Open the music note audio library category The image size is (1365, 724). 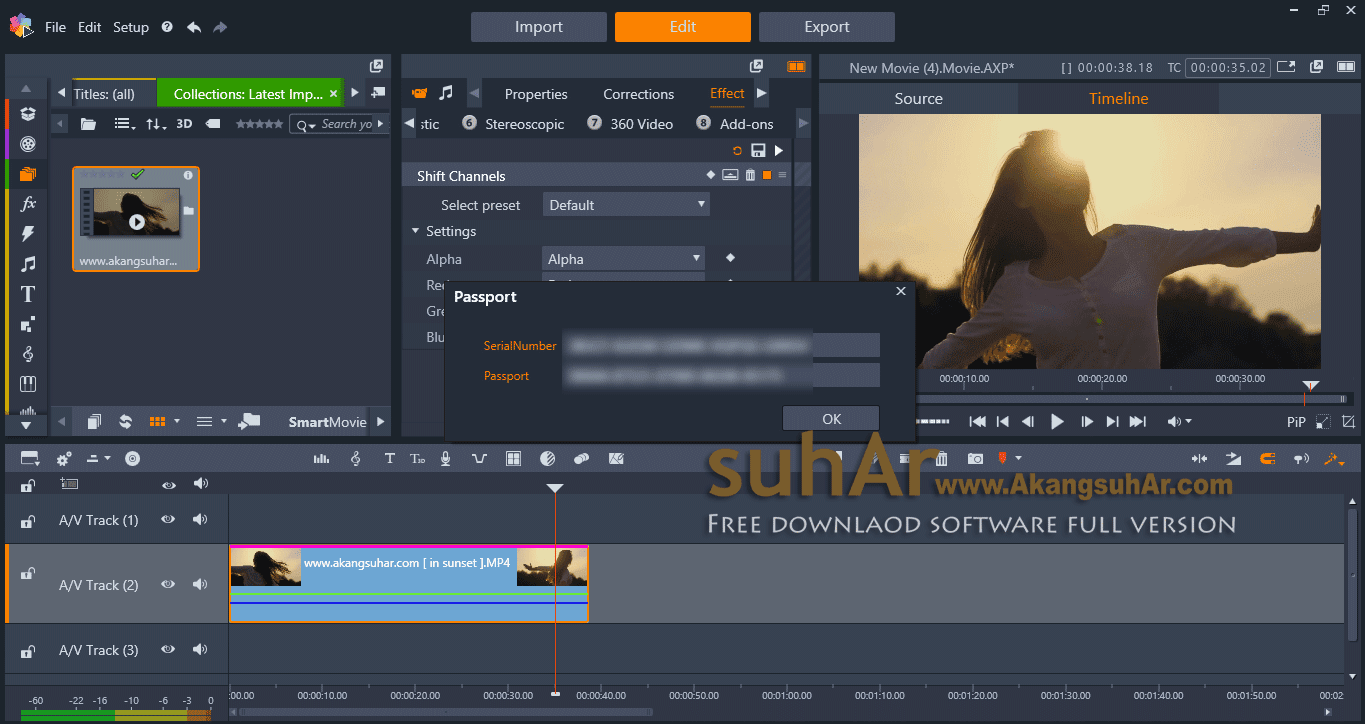[x=28, y=263]
